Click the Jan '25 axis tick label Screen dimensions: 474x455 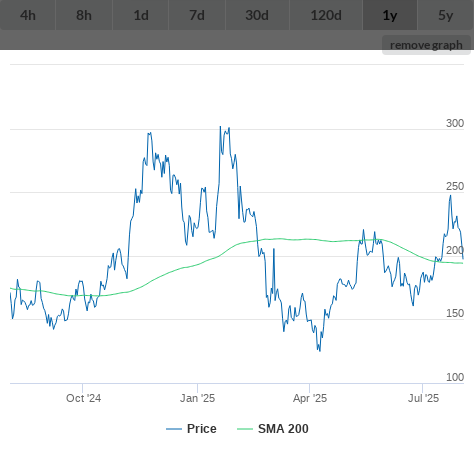[x=197, y=398]
